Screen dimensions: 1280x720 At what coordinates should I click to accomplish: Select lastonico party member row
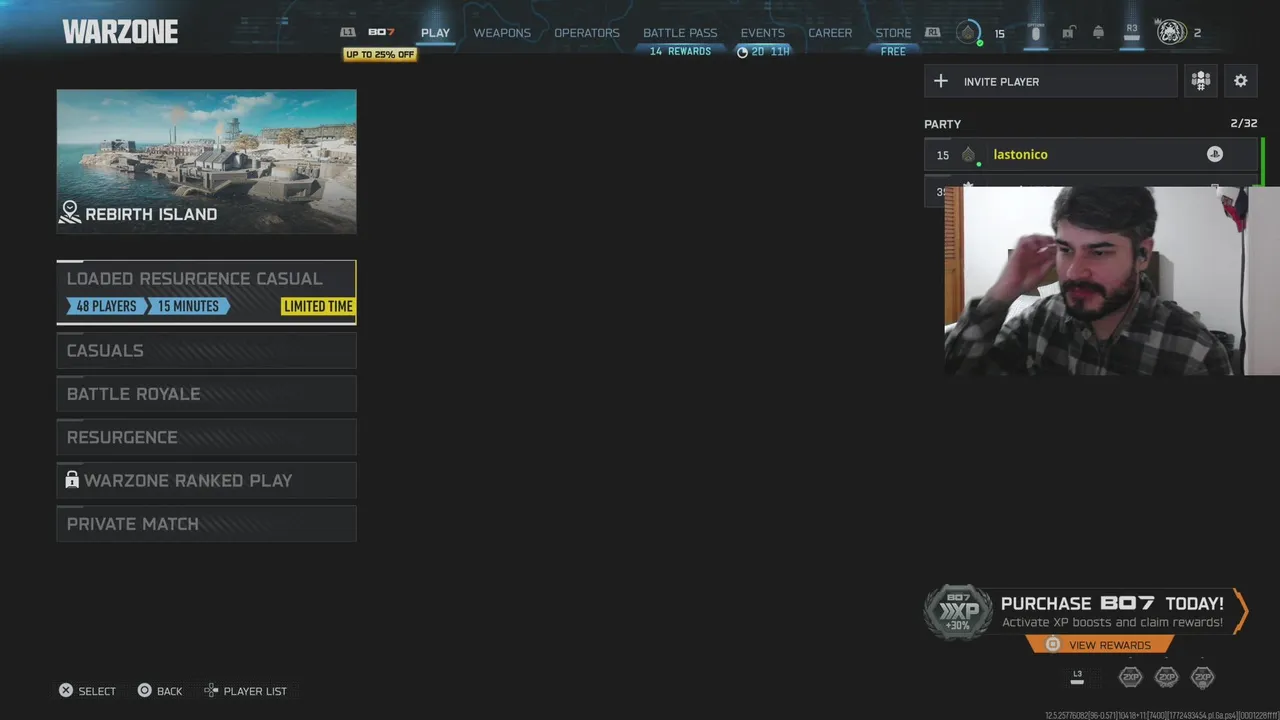[1091, 155]
